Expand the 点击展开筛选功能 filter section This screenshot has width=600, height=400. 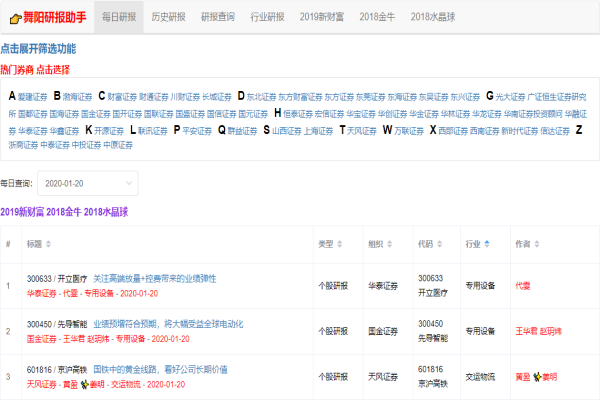click(38, 49)
